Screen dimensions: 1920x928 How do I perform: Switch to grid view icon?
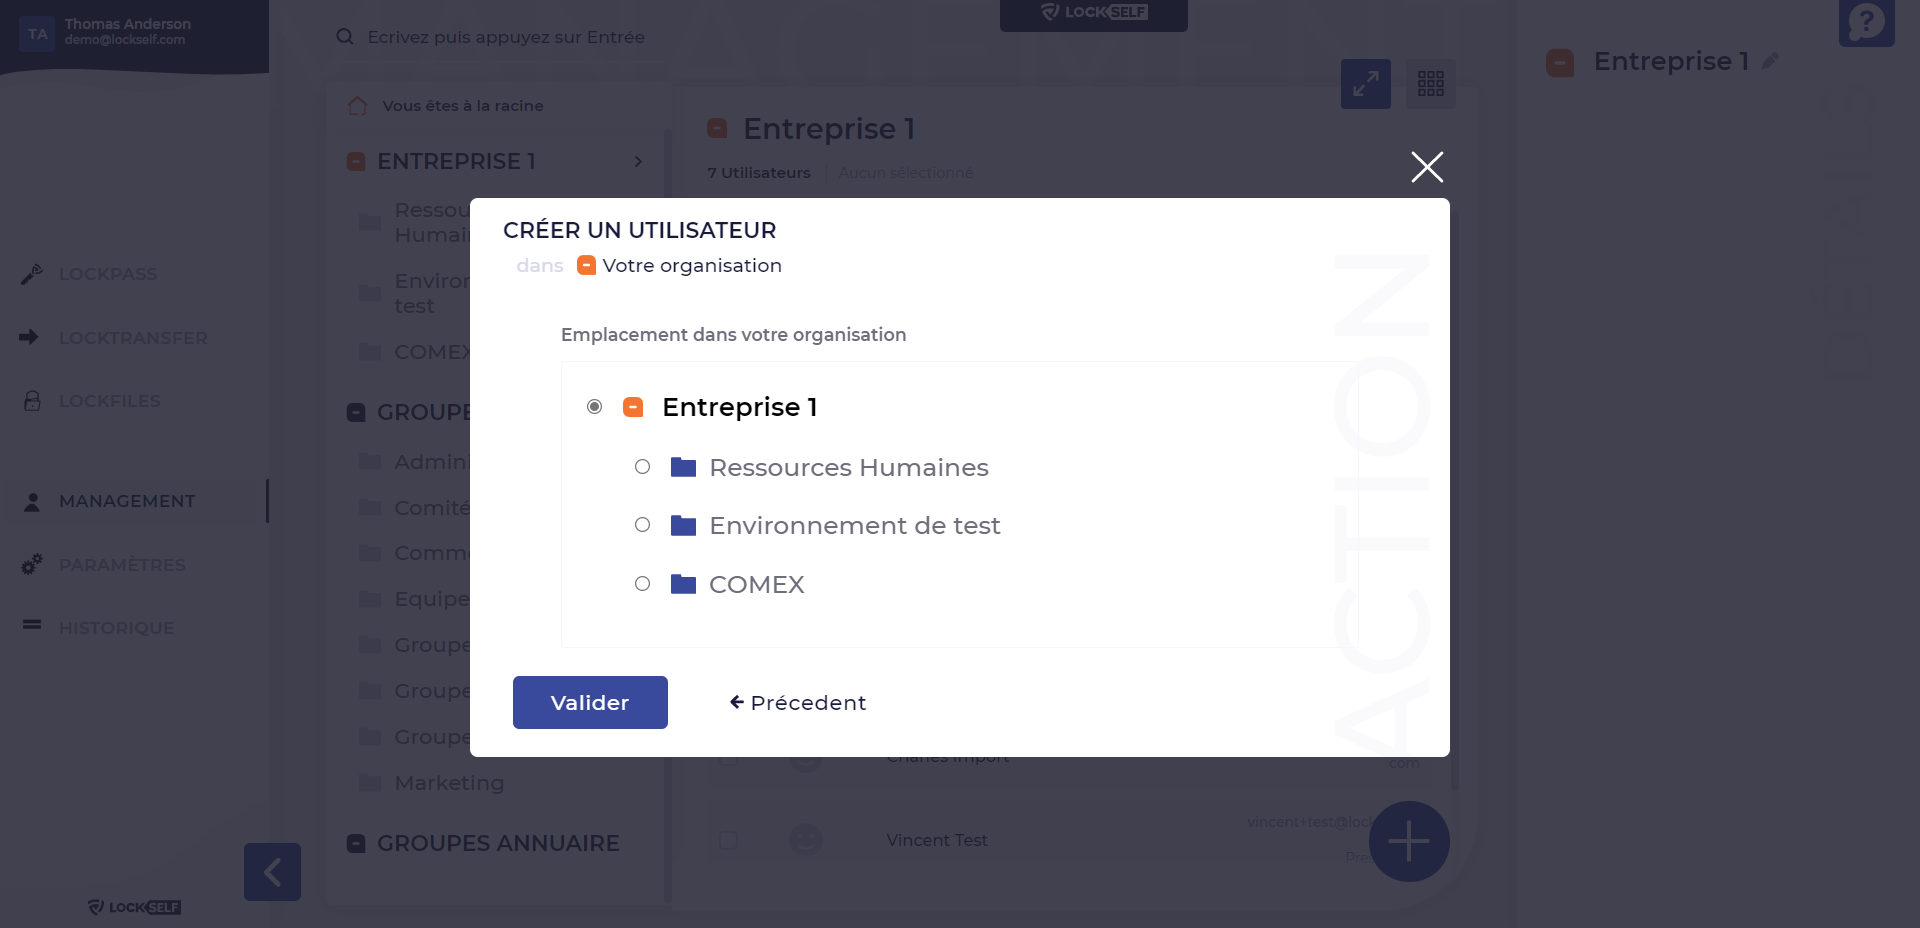click(x=1430, y=84)
